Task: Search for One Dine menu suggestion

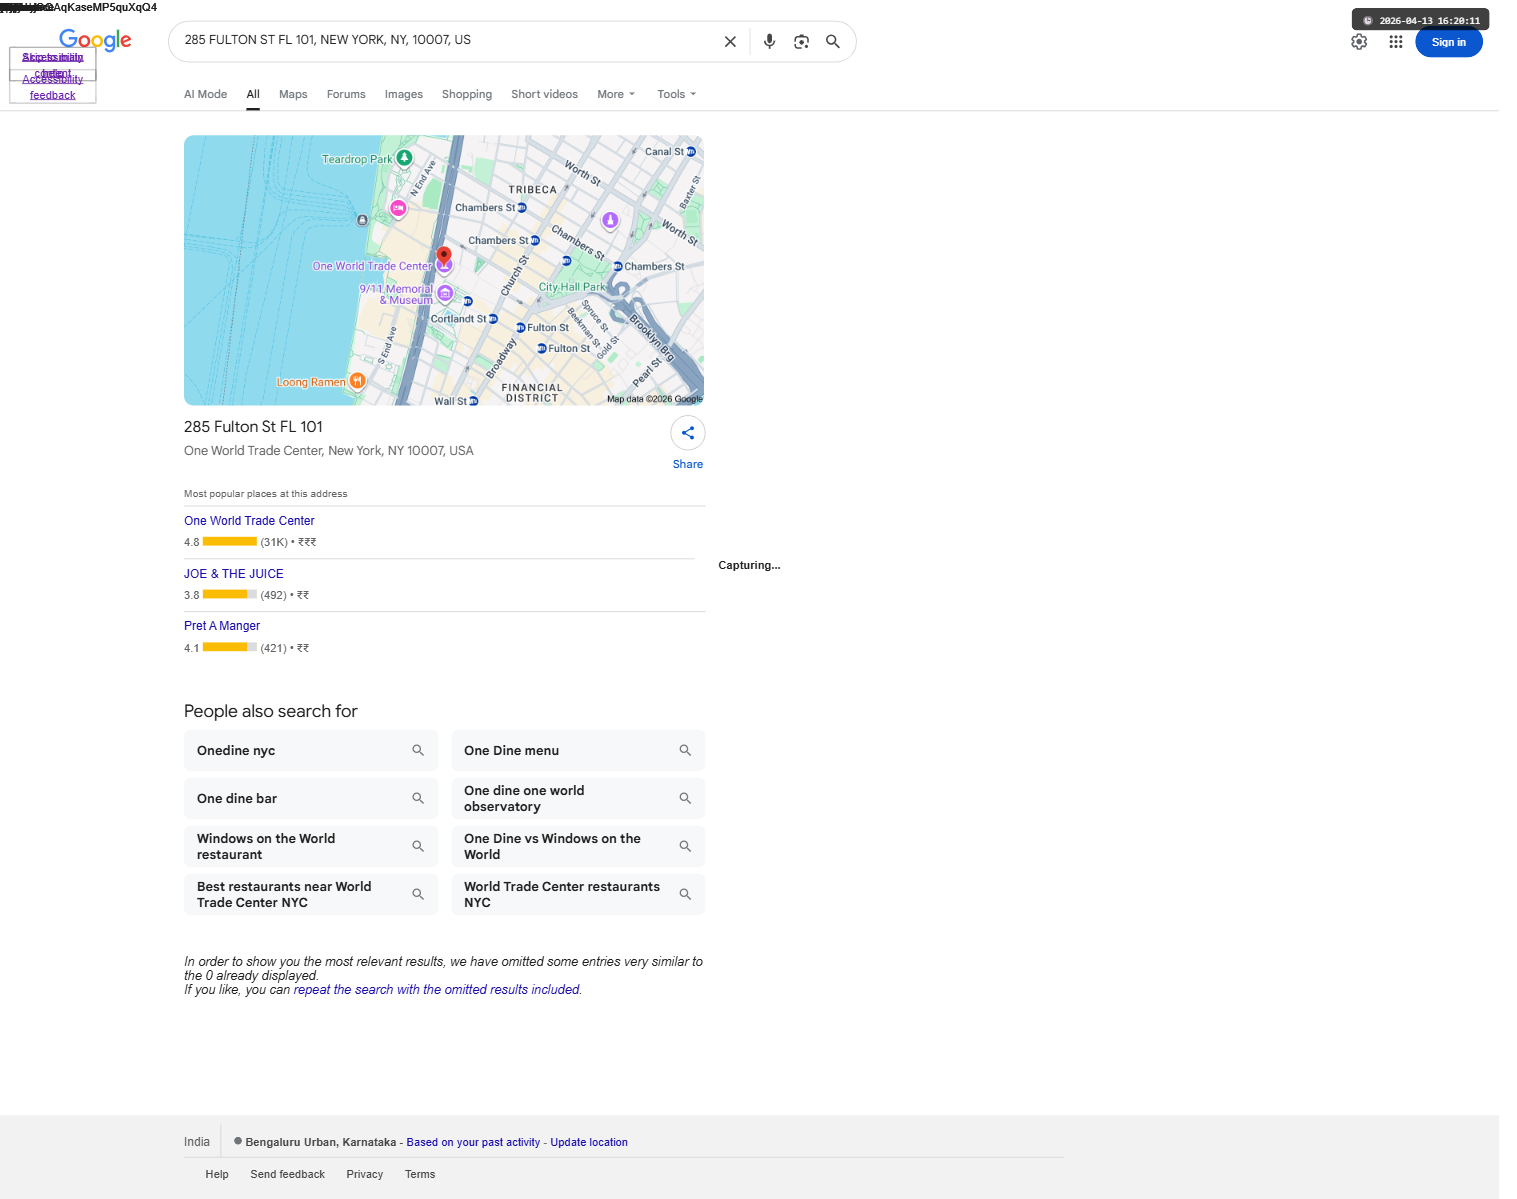Action: pos(578,751)
